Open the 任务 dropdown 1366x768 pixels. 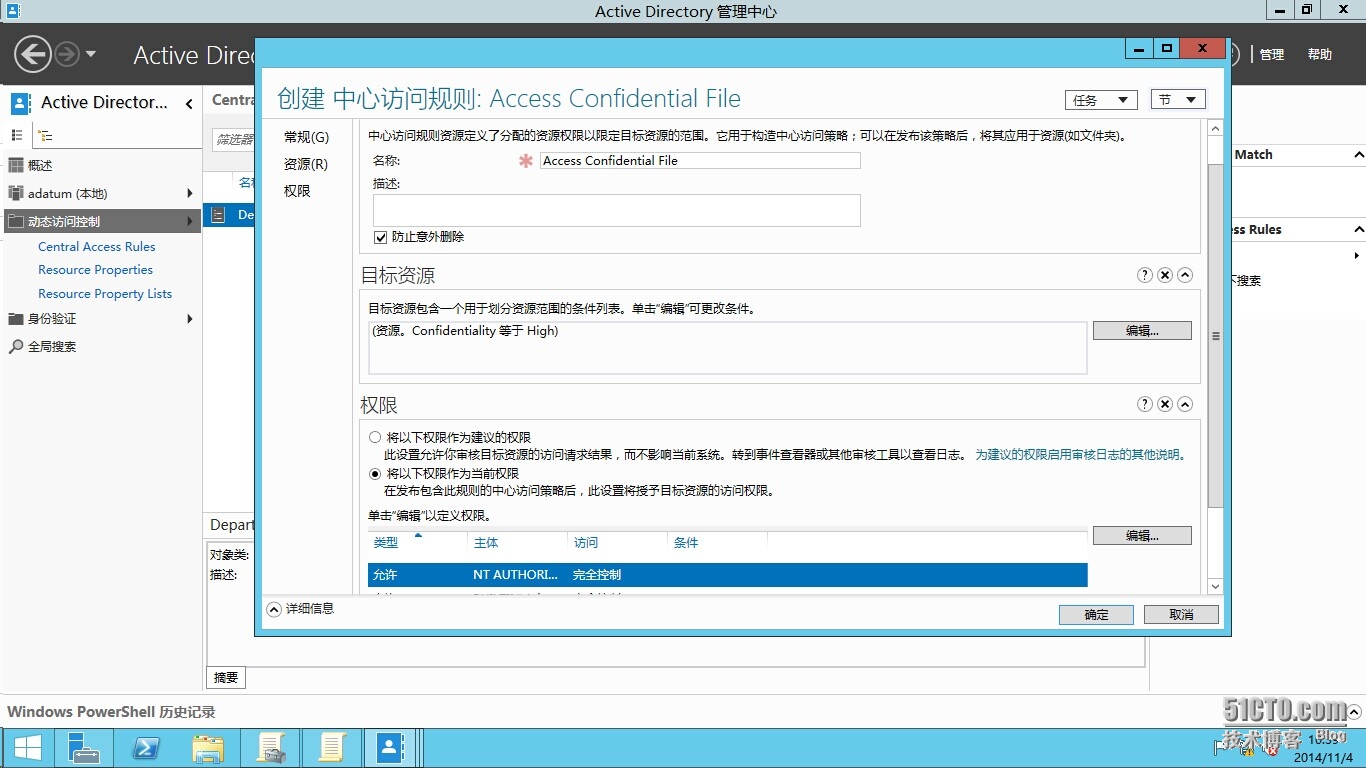pyautogui.click(x=1101, y=100)
